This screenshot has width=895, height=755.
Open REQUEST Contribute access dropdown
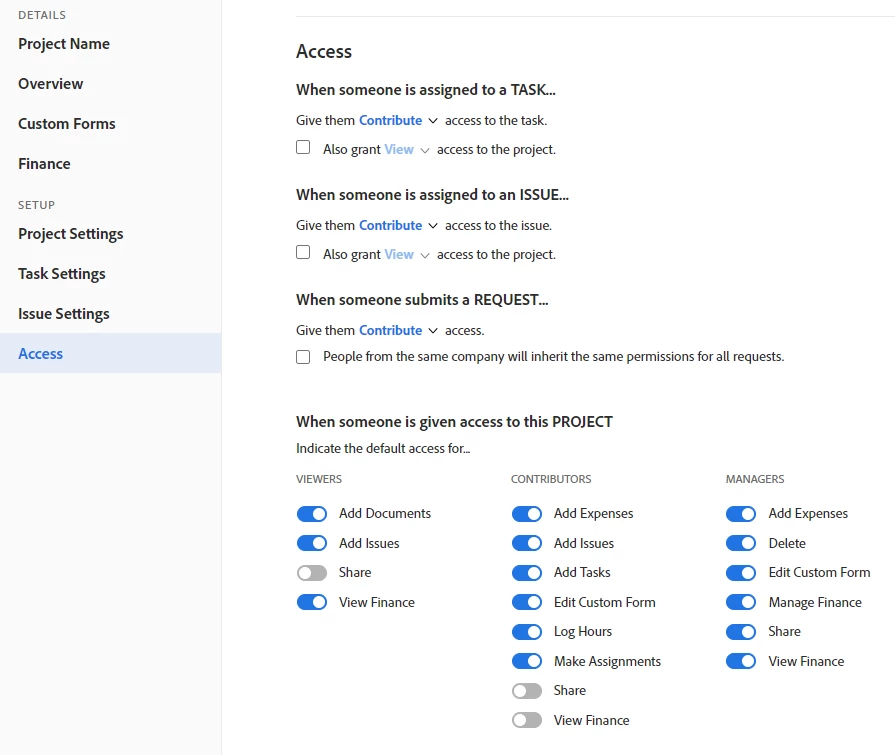click(x=398, y=330)
